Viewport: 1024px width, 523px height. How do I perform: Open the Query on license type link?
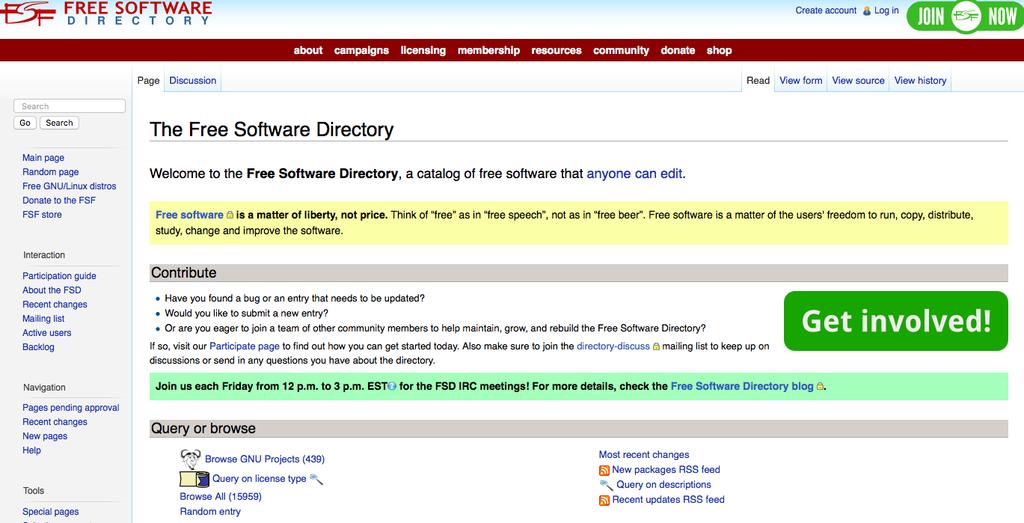(x=259, y=479)
